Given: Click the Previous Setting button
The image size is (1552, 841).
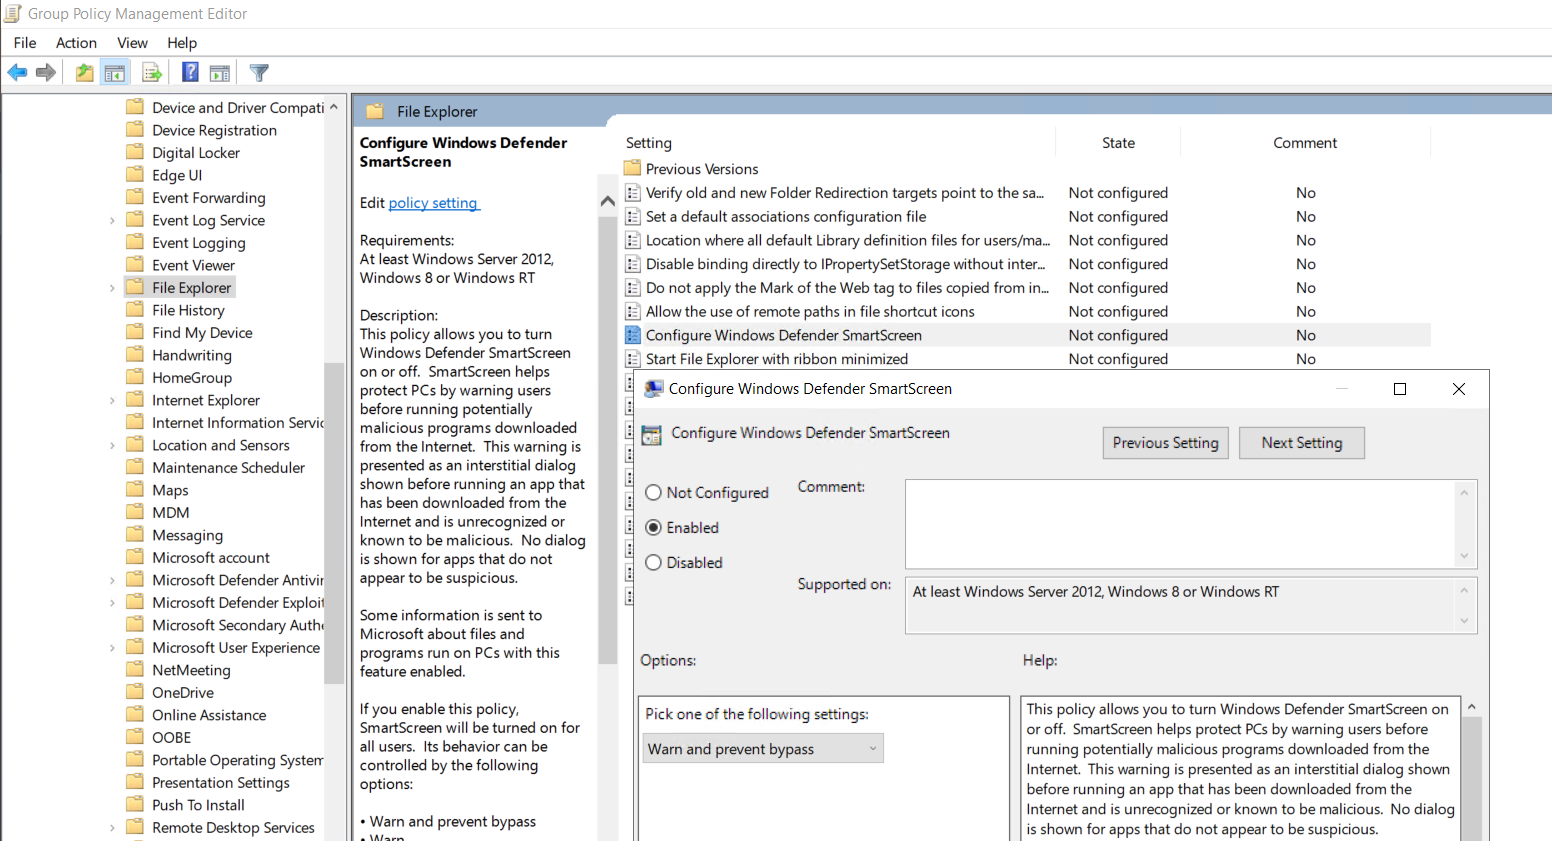Looking at the screenshot, I should click(1166, 443).
